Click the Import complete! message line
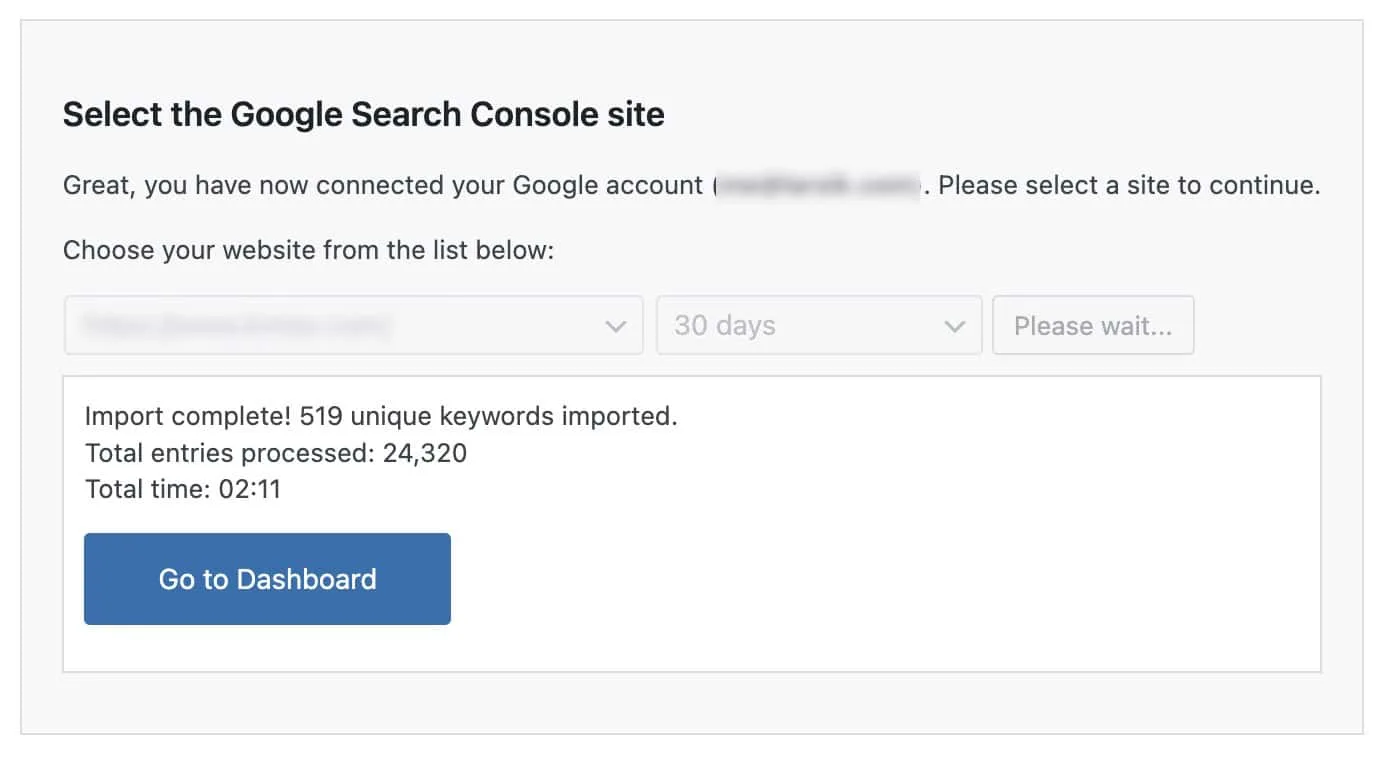 (381, 416)
